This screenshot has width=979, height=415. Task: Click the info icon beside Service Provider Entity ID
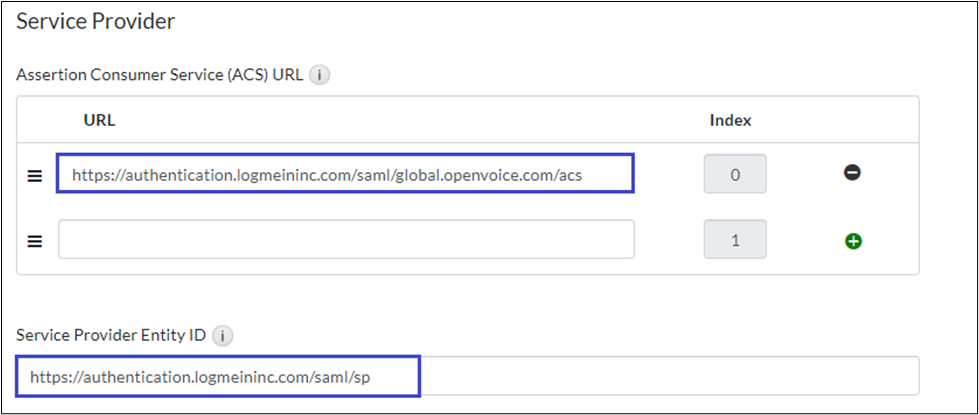coord(223,336)
